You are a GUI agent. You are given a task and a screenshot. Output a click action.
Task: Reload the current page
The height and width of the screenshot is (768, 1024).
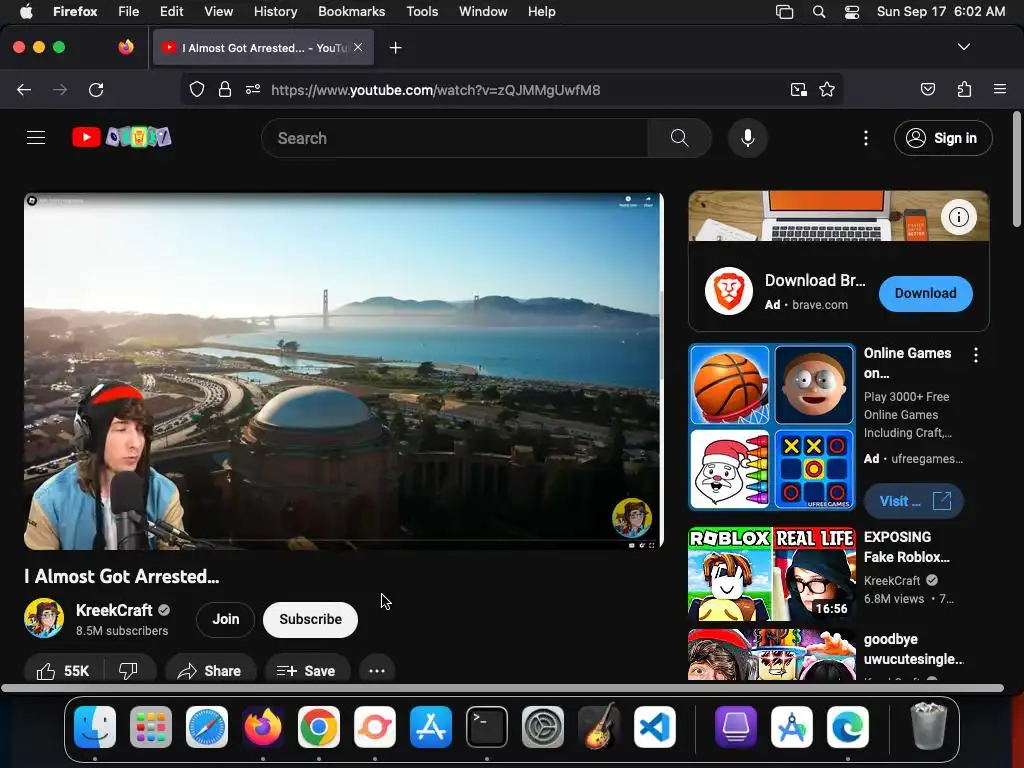point(96,89)
